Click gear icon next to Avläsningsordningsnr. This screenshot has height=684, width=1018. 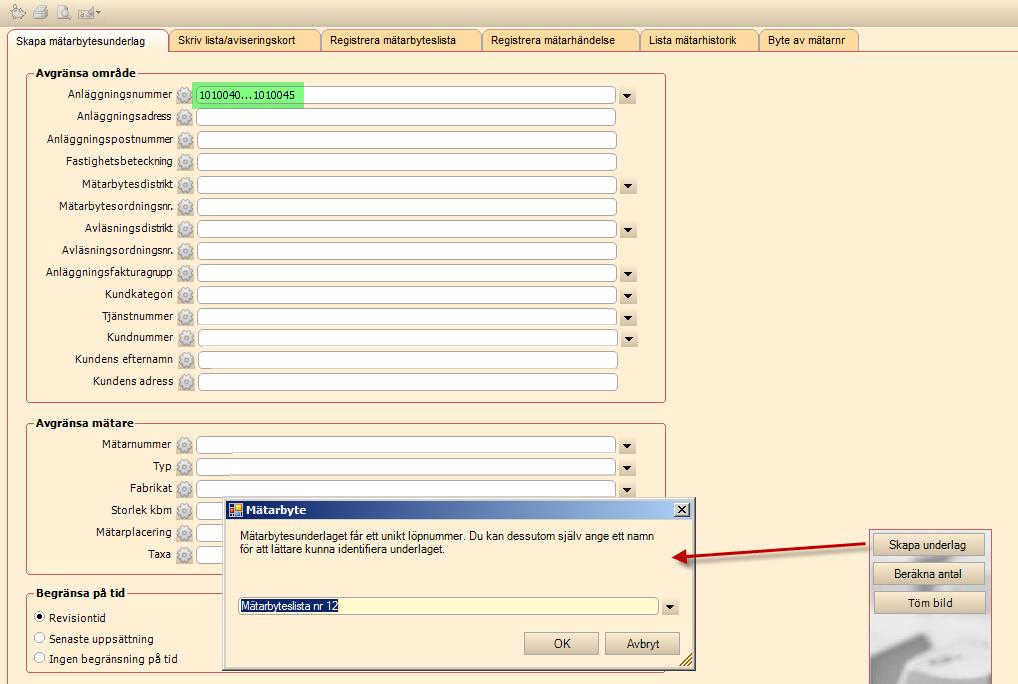click(186, 251)
